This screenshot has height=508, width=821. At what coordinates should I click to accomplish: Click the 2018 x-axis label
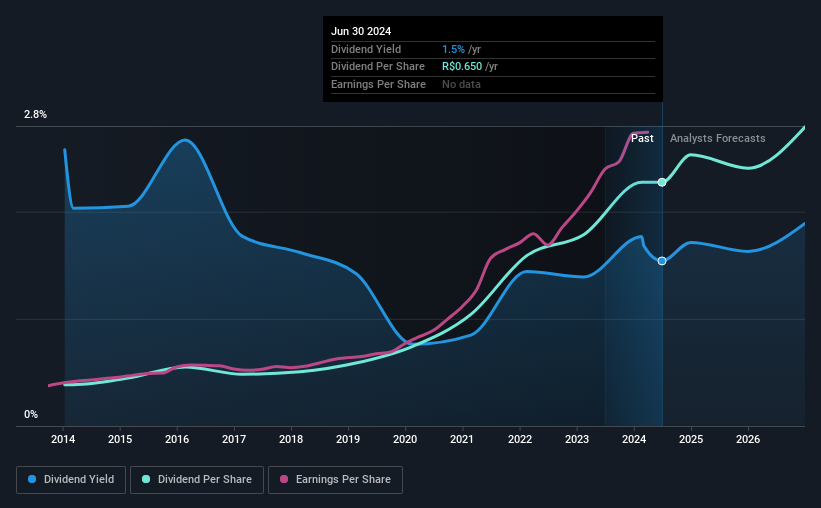pyautogui.click(x=291, y=439)
